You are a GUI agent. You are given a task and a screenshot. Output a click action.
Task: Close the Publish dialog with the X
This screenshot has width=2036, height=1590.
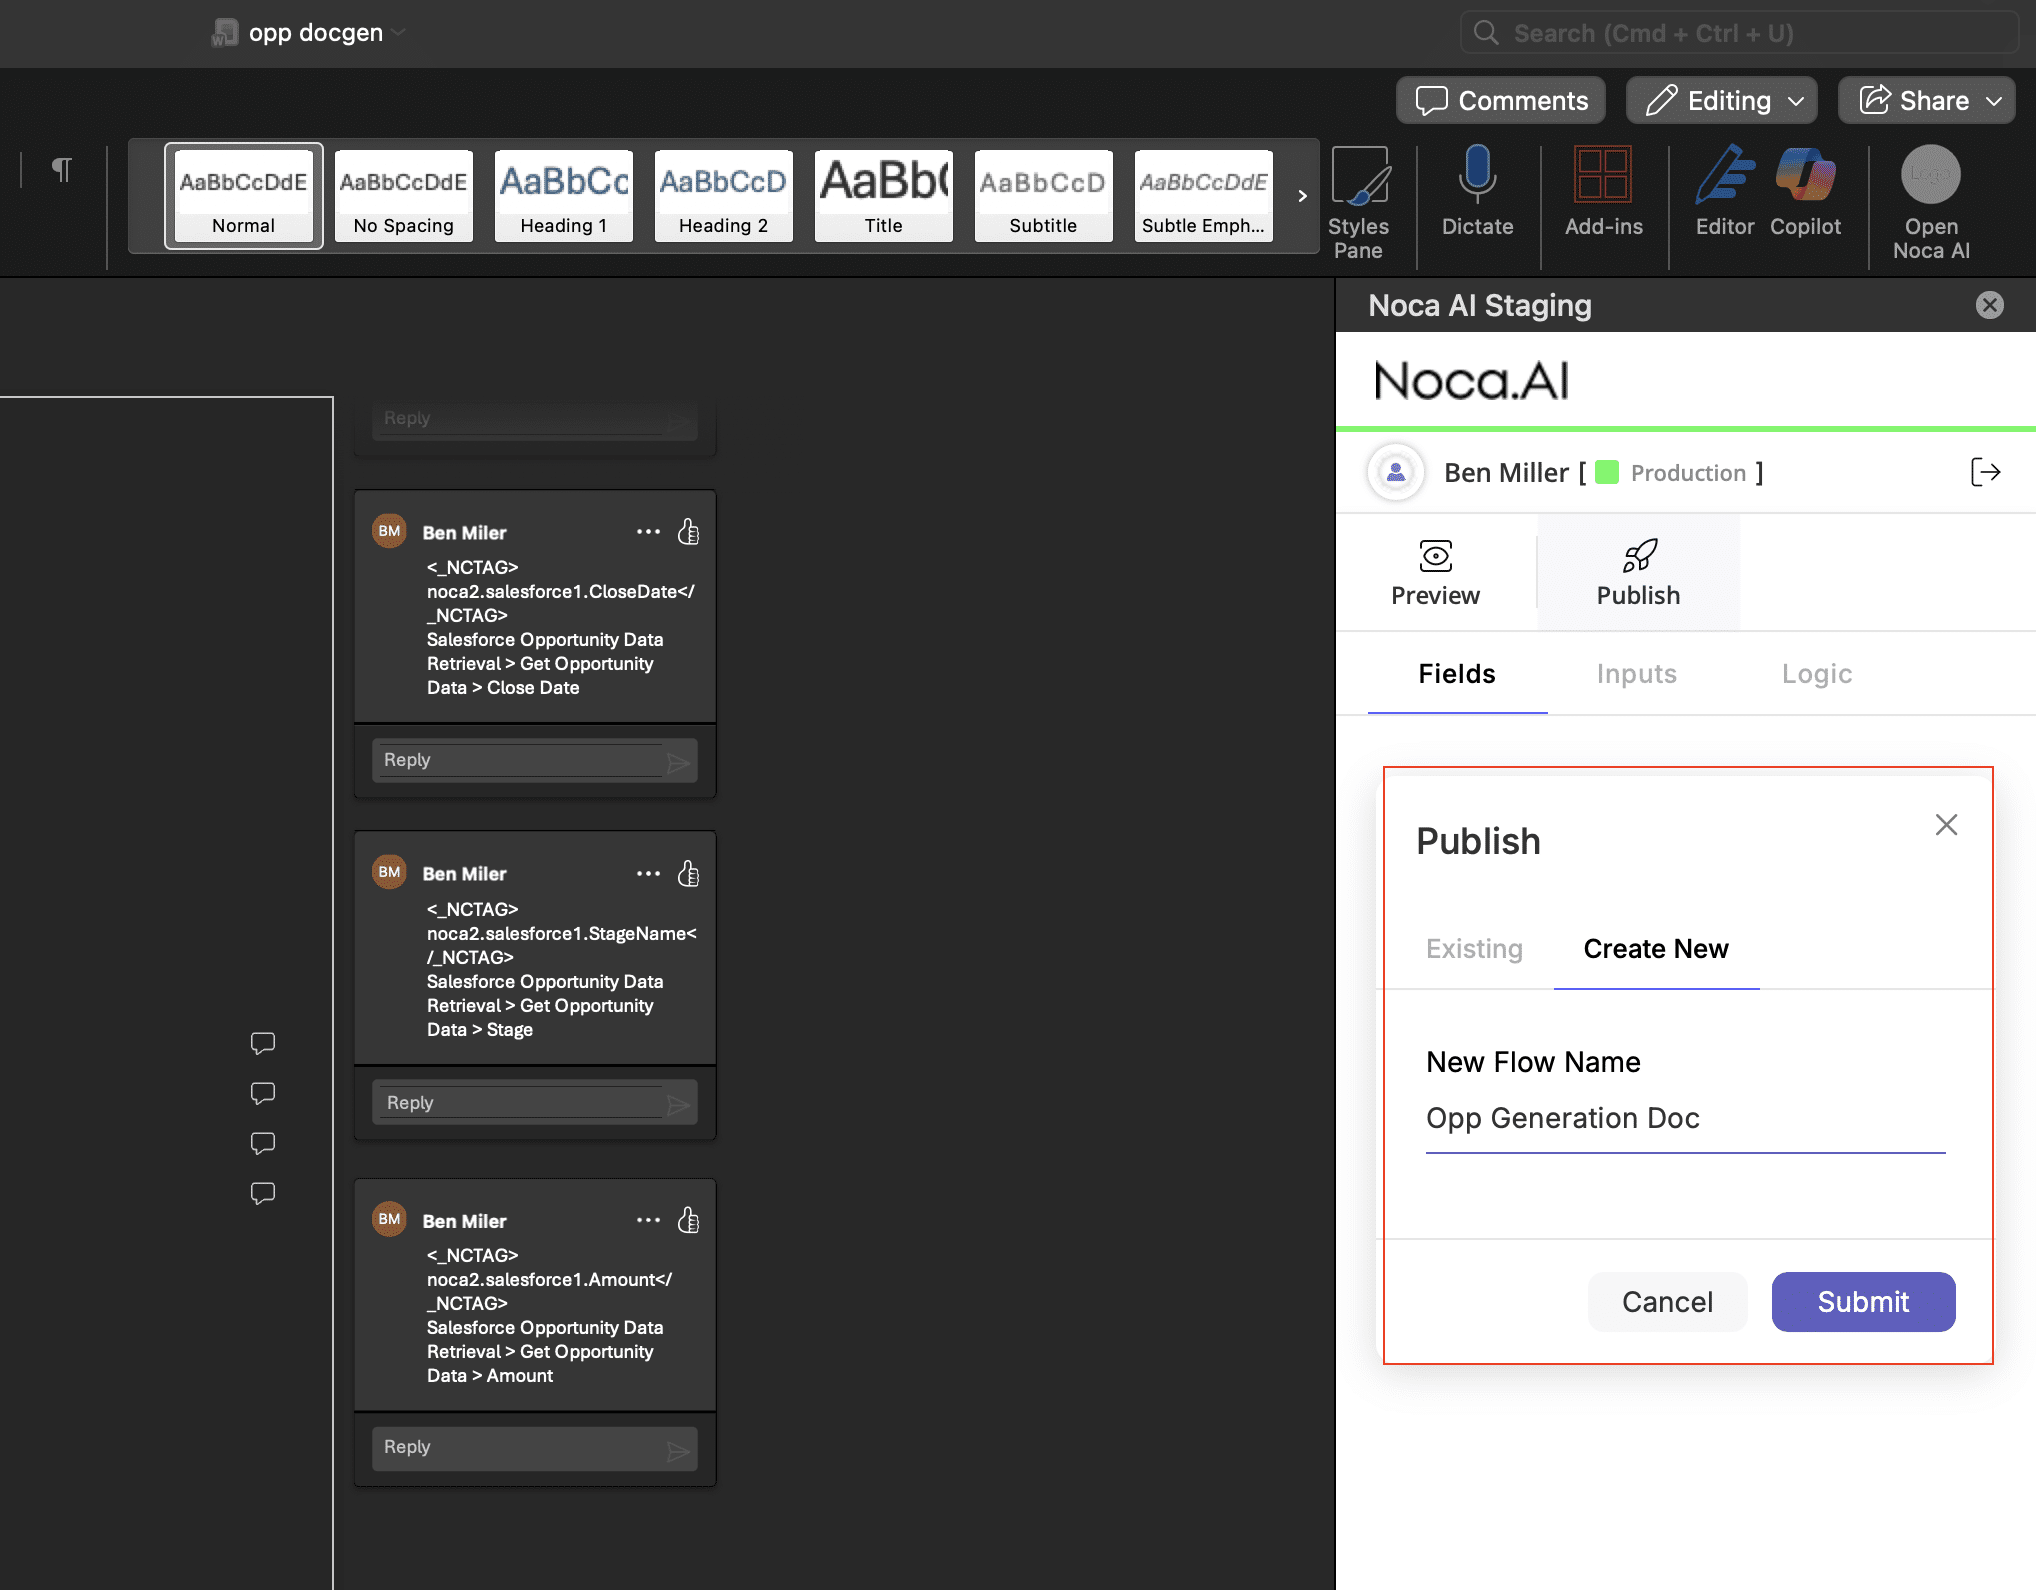[x=1946, y=825]
